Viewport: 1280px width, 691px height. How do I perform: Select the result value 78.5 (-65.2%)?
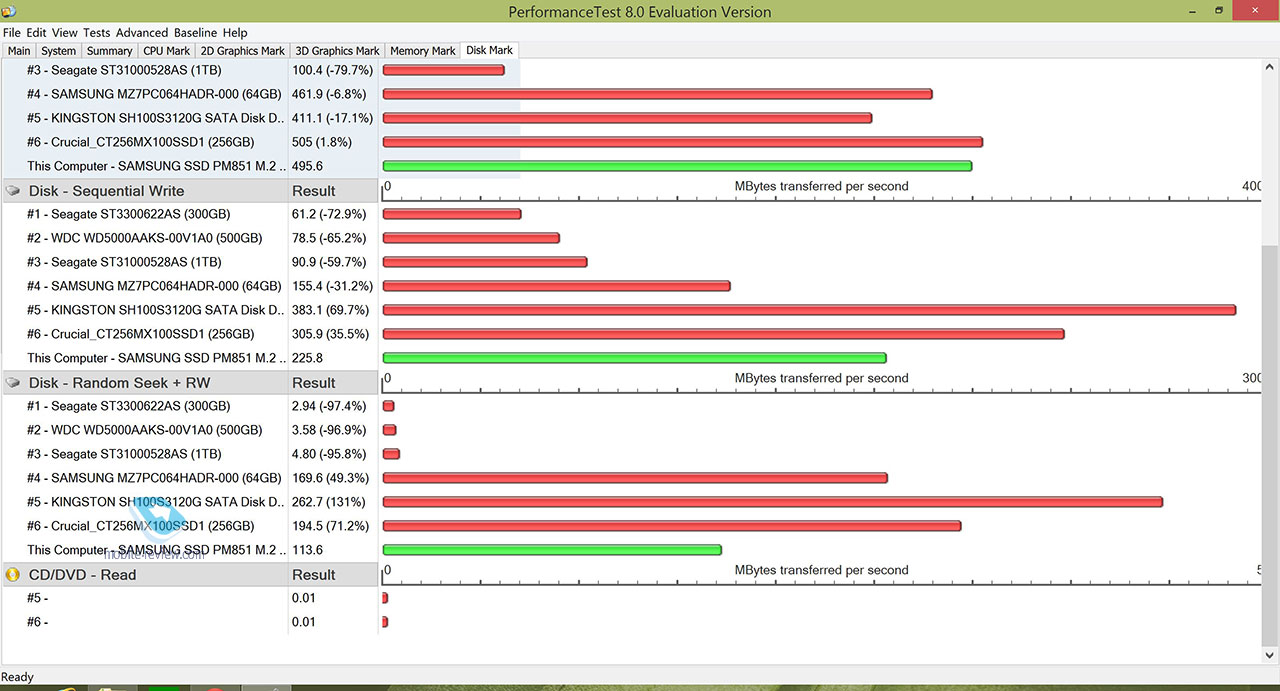pos(329,238)
